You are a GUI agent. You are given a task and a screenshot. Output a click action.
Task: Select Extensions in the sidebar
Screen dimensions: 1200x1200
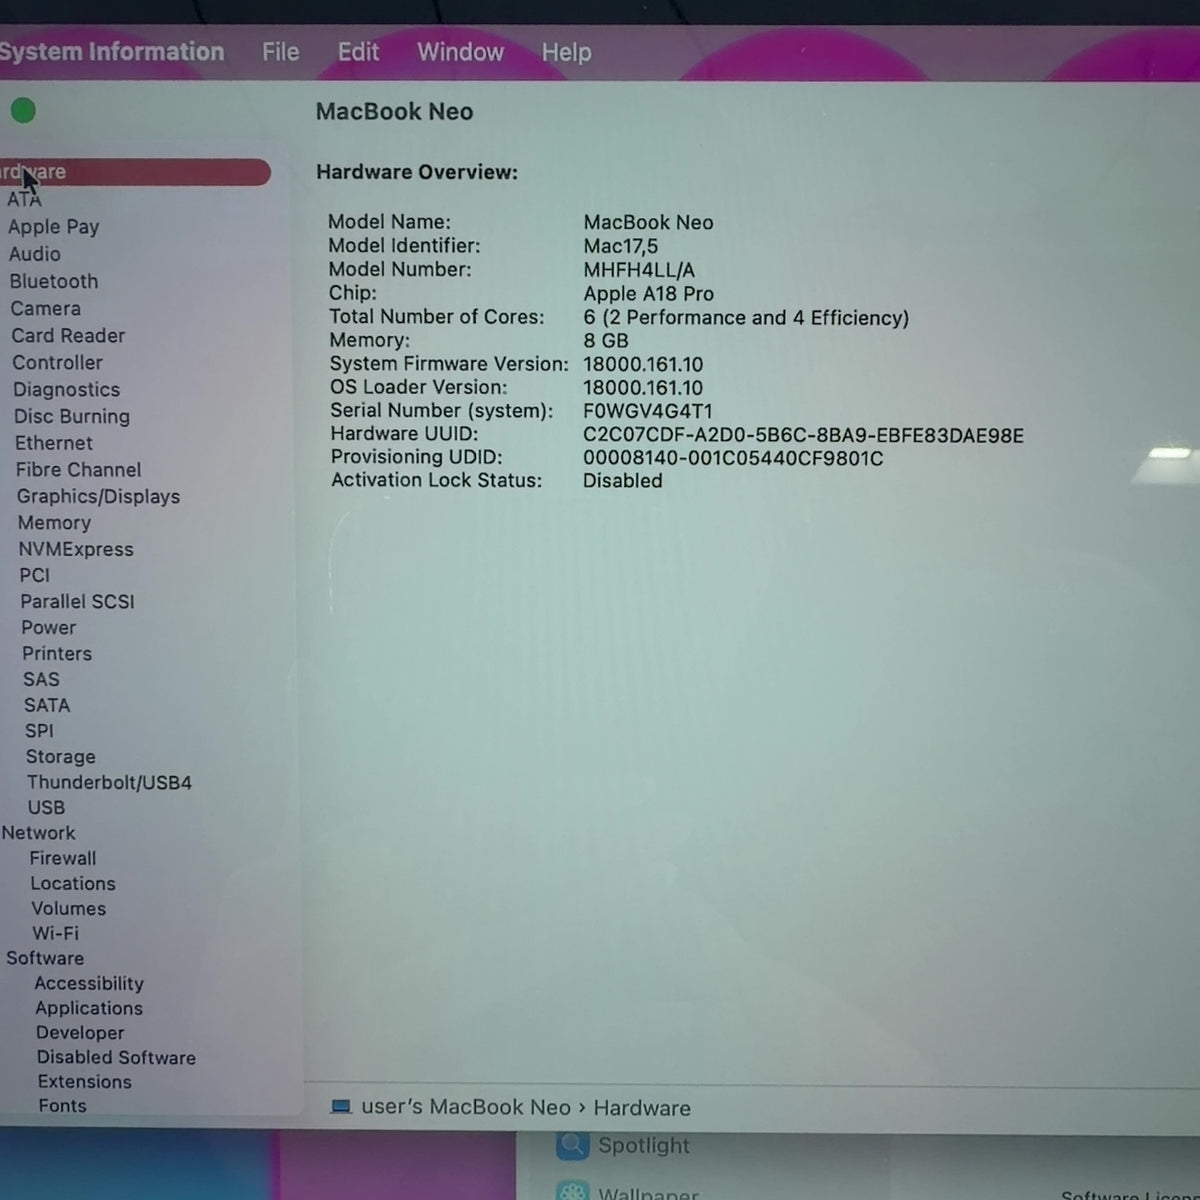pos(85,1081)
